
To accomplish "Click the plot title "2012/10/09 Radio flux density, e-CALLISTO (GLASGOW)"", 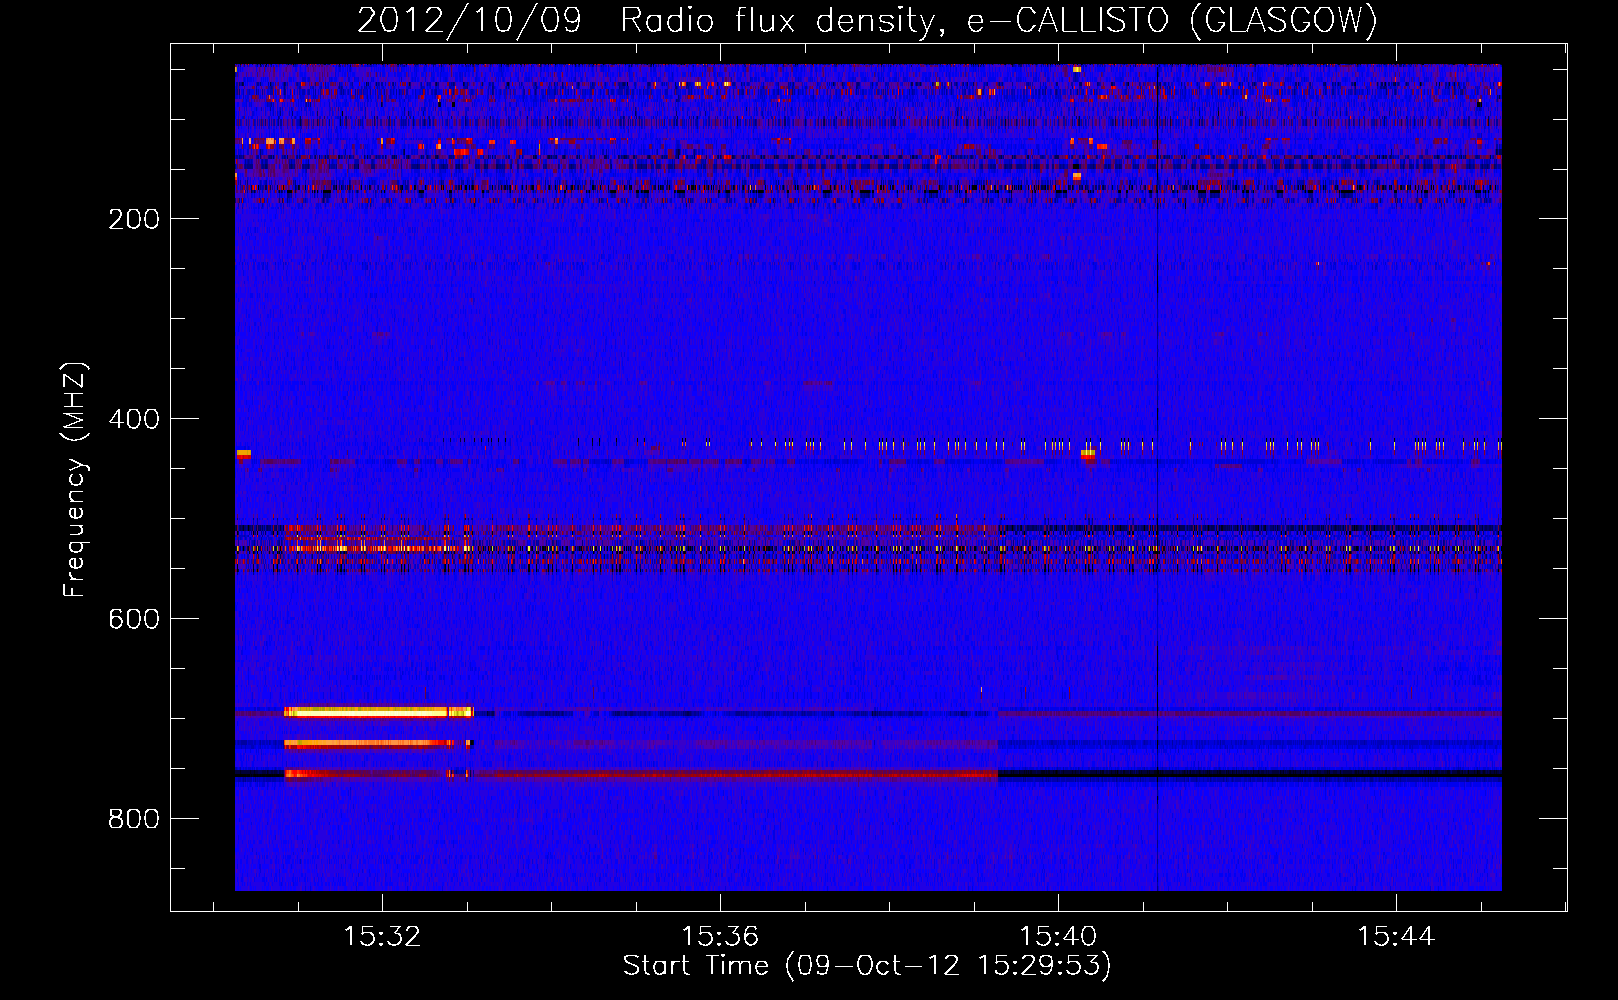I will [x=867, y=20].
